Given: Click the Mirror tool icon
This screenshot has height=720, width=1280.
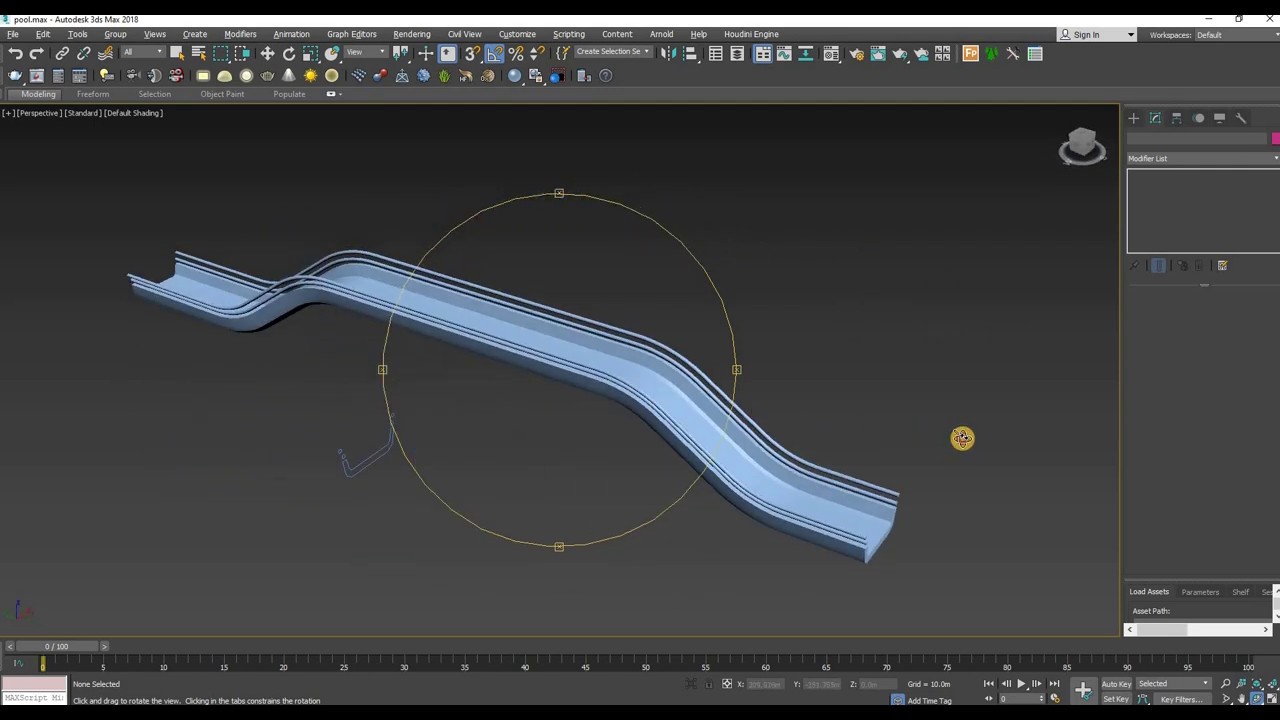Looking at the screenshot, I should (x=668, y=54).
